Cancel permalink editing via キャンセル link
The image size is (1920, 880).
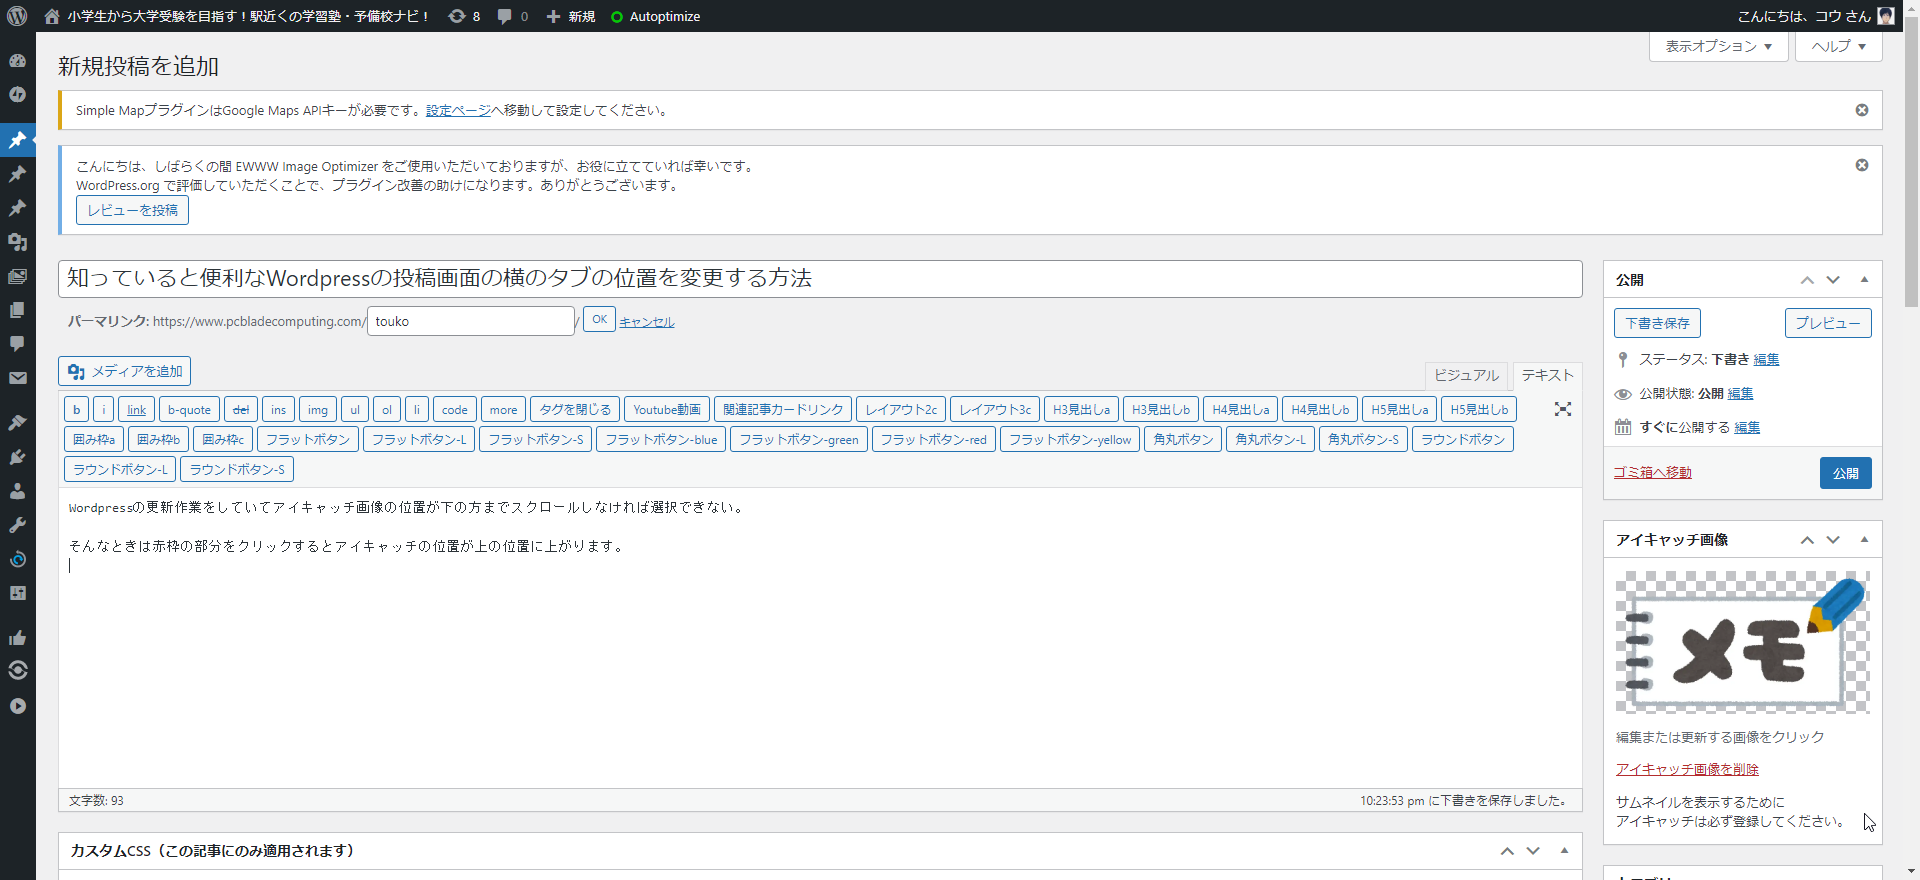coord(647,322)
